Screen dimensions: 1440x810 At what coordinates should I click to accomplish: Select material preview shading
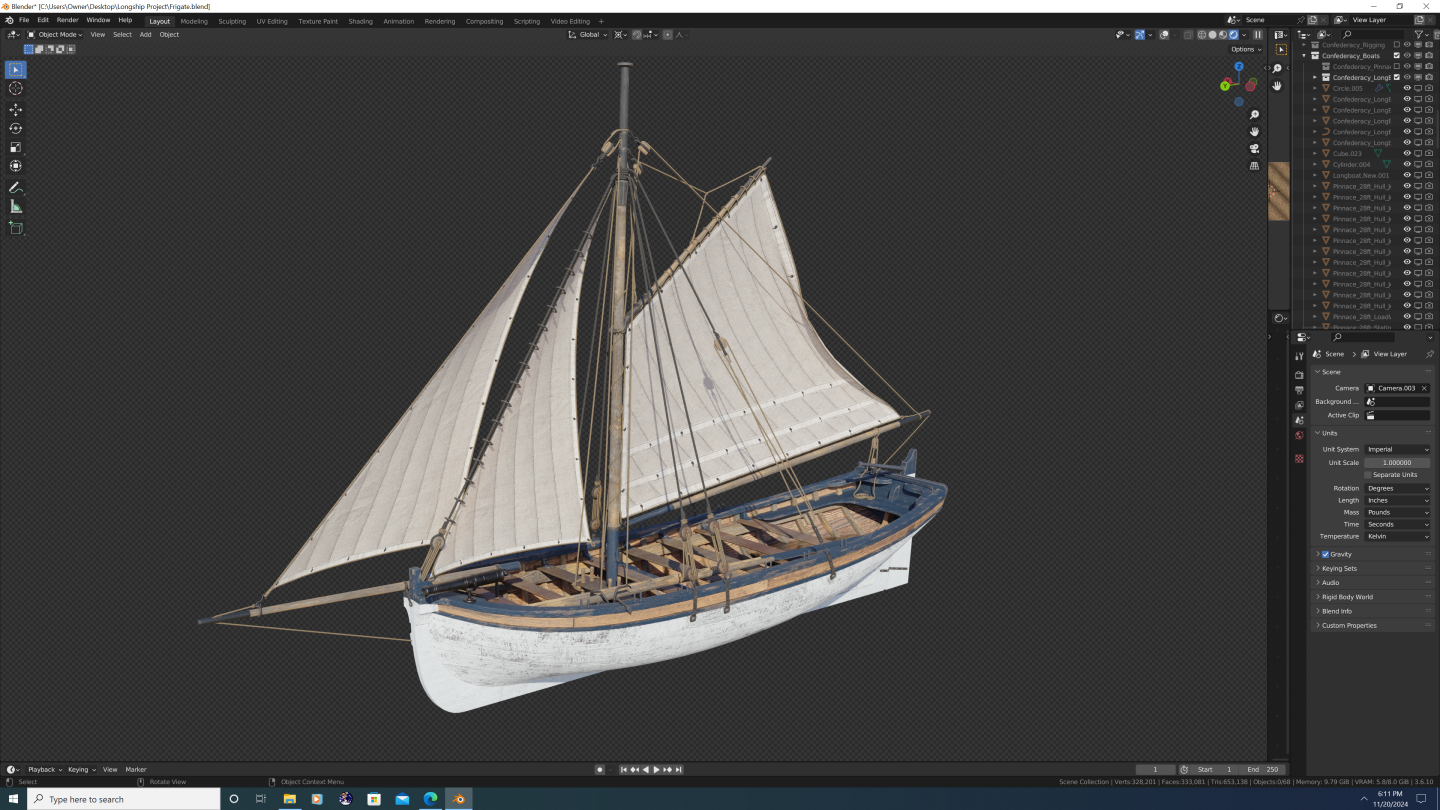(1223, 35)
